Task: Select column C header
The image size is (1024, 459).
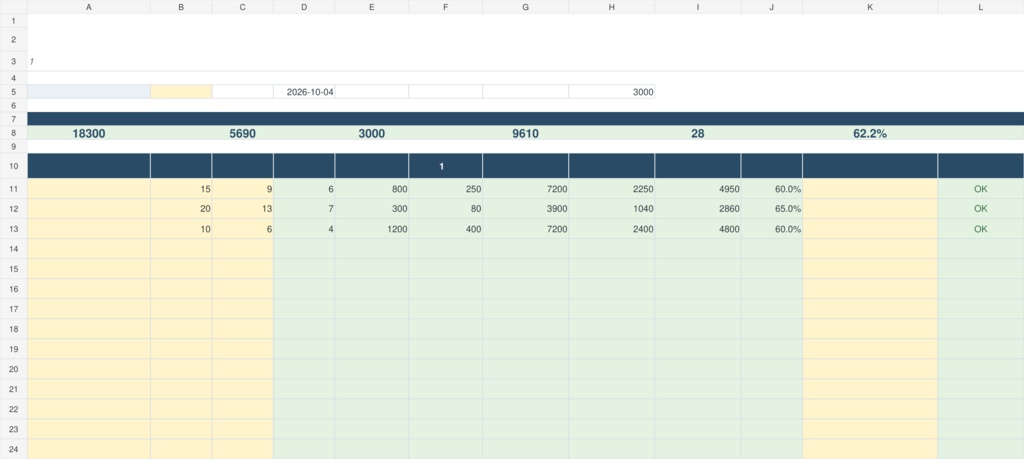Action: pyautogui.click(x=242, y=7)
